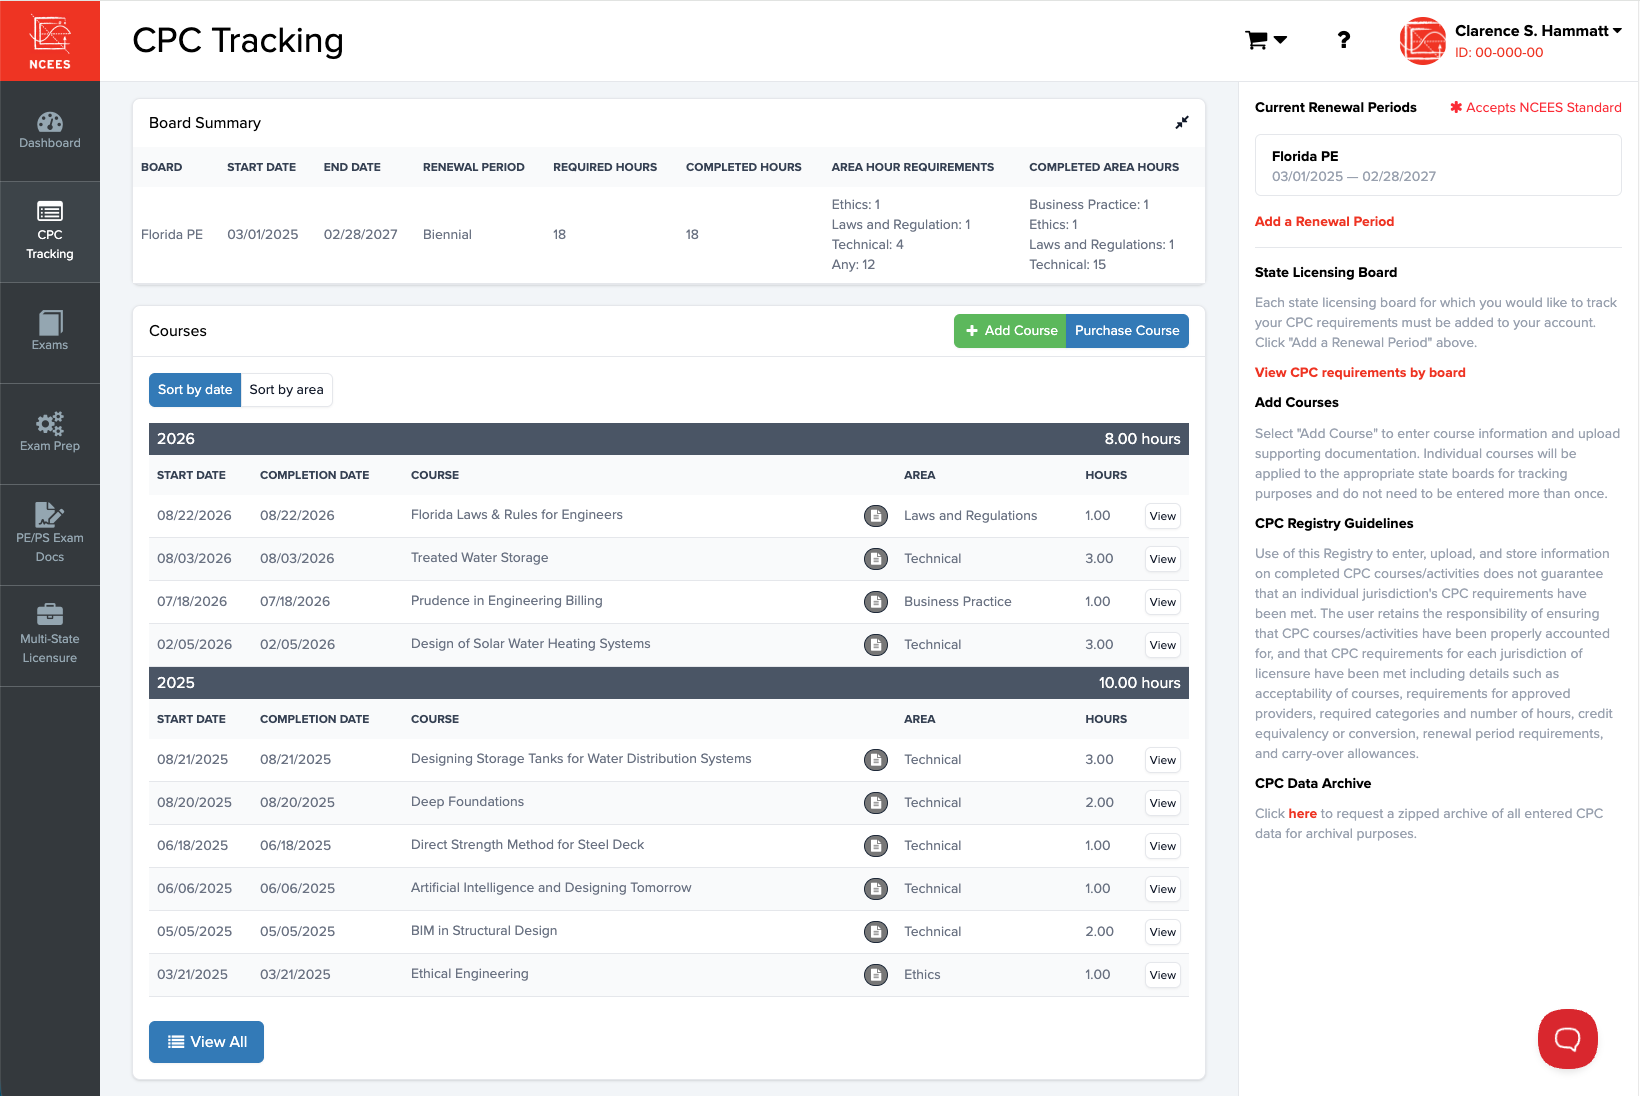
Task: Open document icon for Deep Foundations course
Action: coord(876,803)
